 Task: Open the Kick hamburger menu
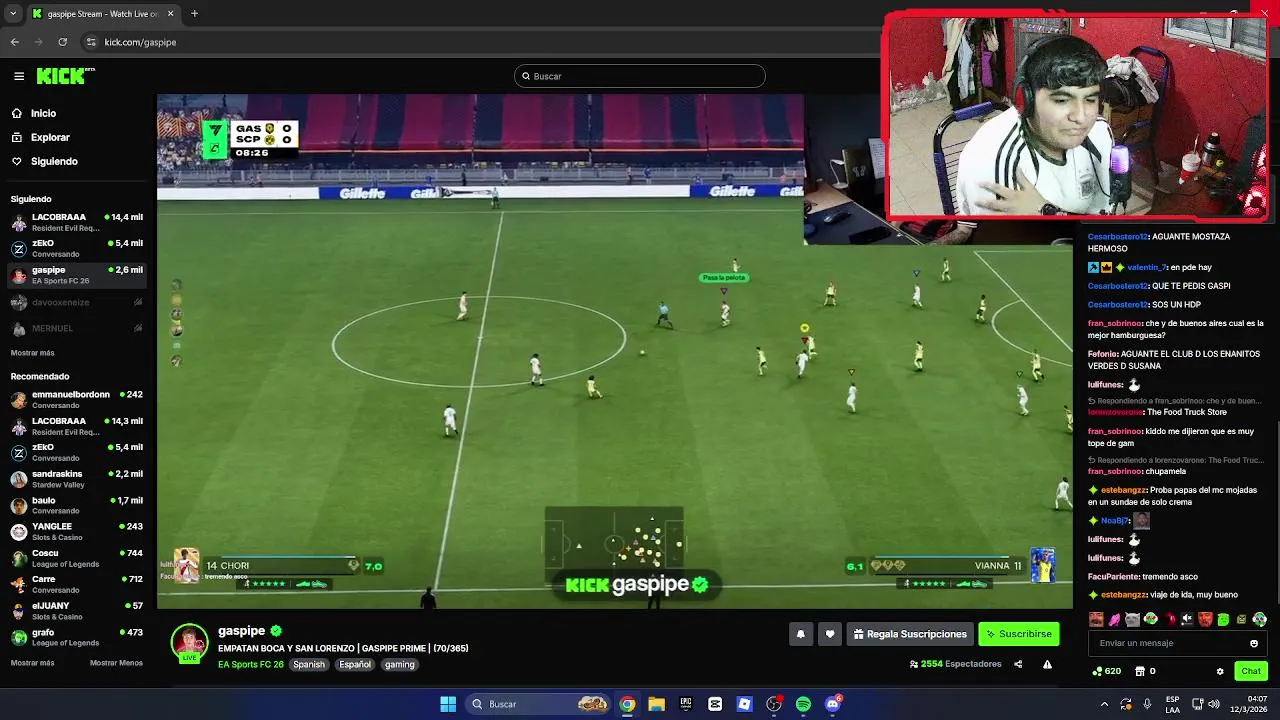coord(19,76)
